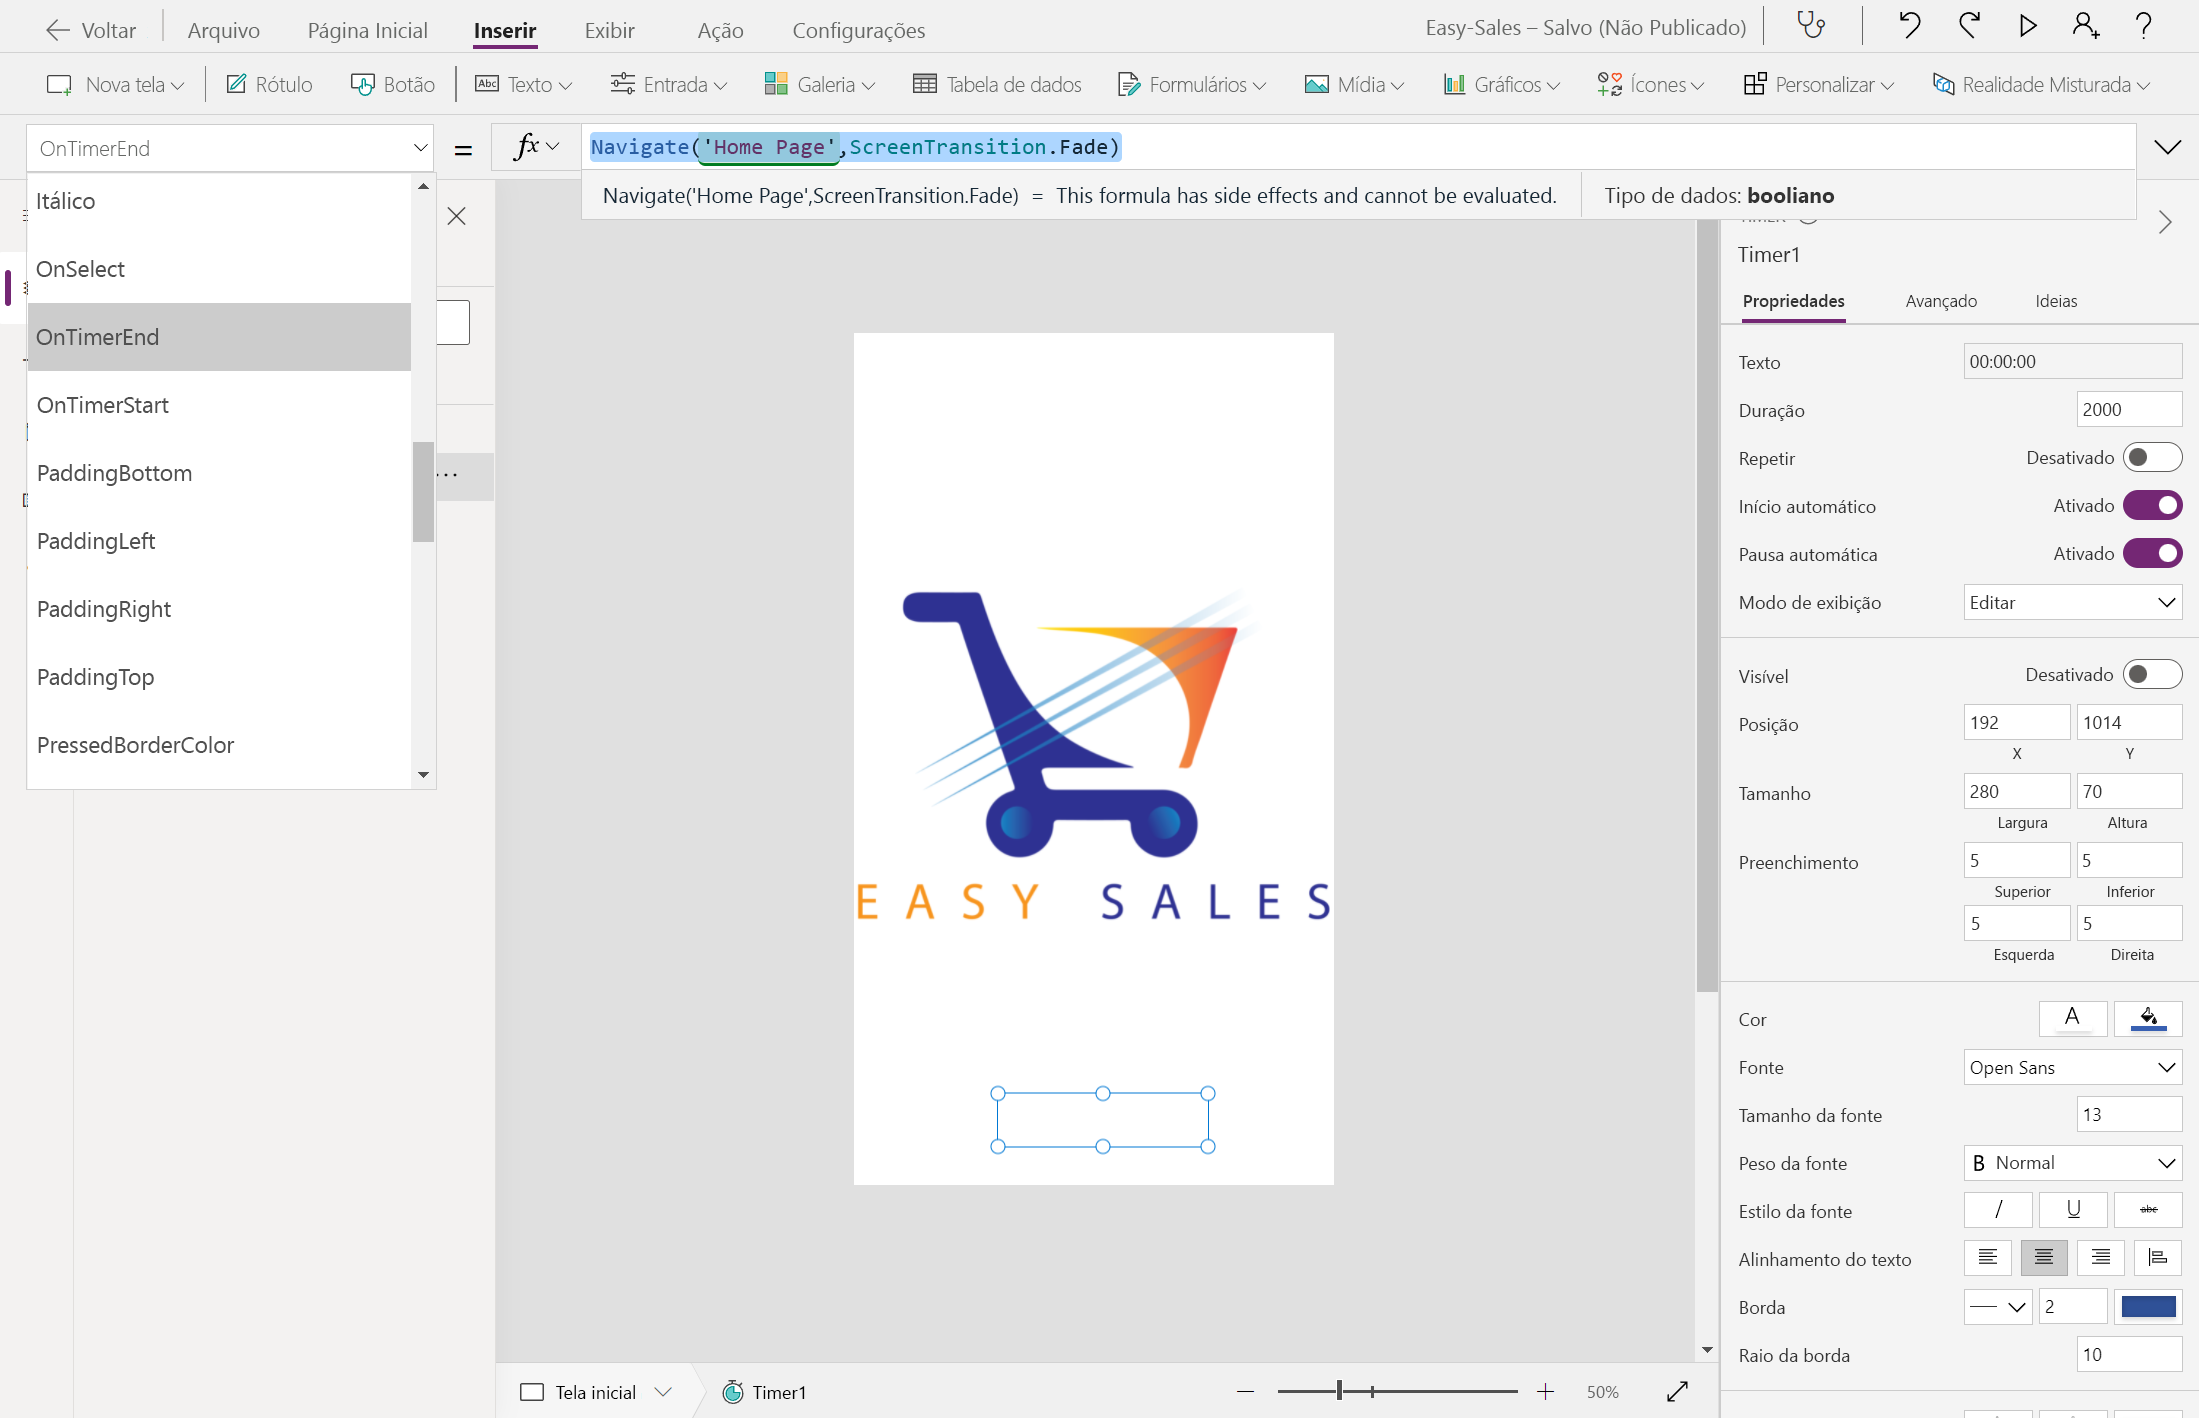Screen dimensions: 2199x1418
Task: Switch to the Avançado tab
Action: (1940, 301)
